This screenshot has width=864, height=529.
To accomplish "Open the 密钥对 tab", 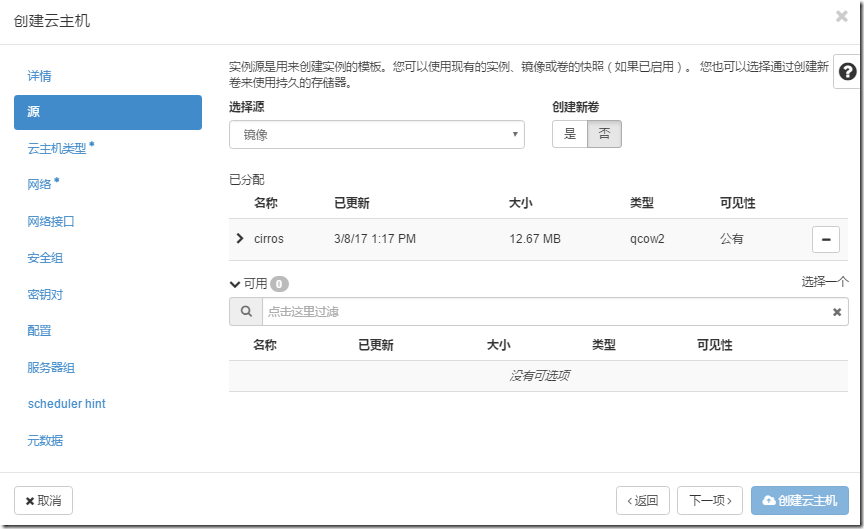I will tap(45, 294).
